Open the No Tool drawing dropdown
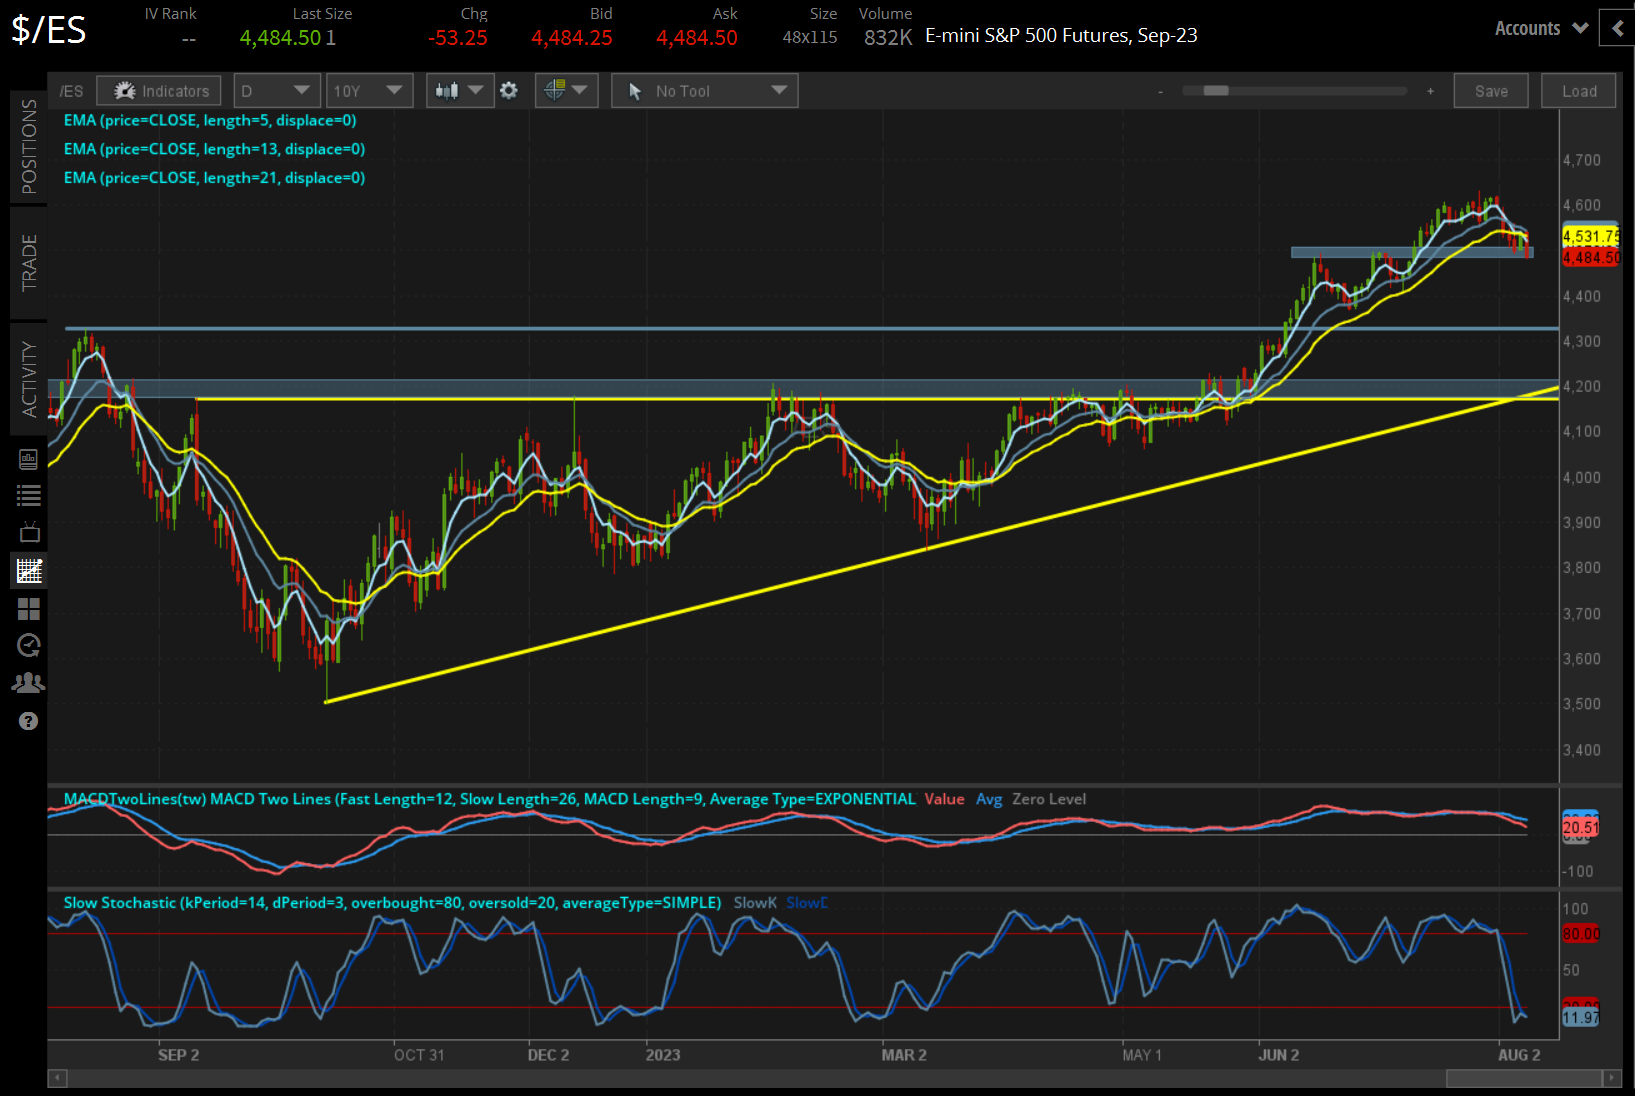The image size is (1635, 1096). (704, 90)
